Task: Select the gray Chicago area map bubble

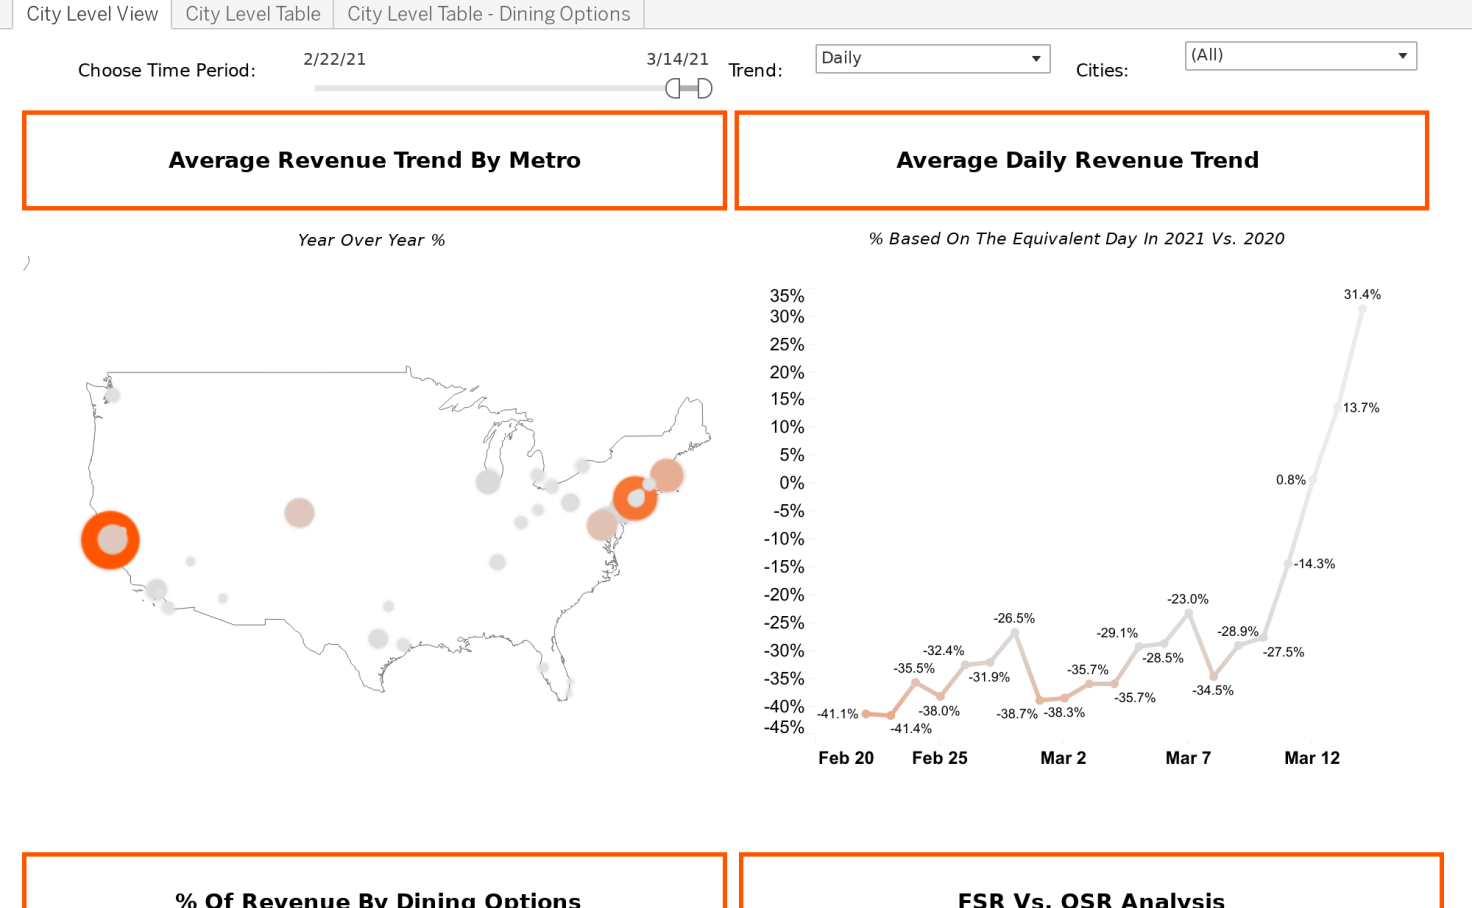Action: [488, 481]
